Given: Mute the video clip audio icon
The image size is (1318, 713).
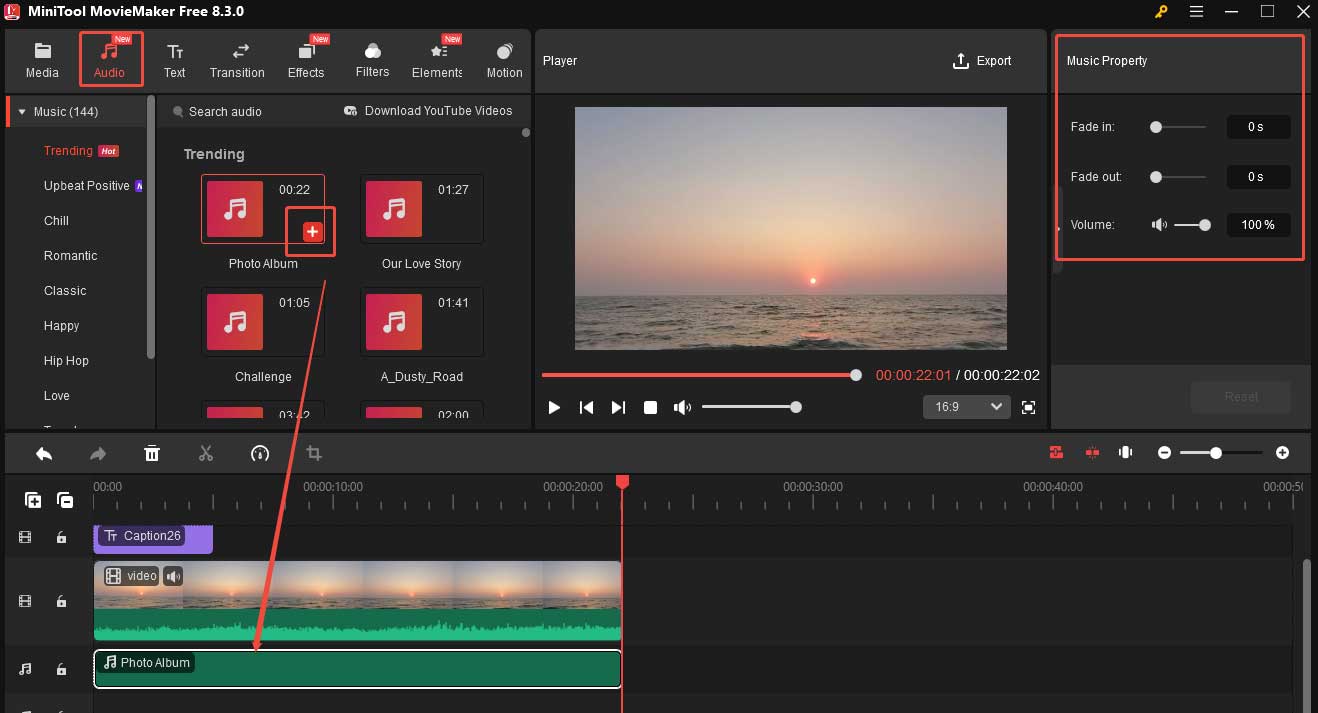Looking at the screenshot, I should pos(173,576).
